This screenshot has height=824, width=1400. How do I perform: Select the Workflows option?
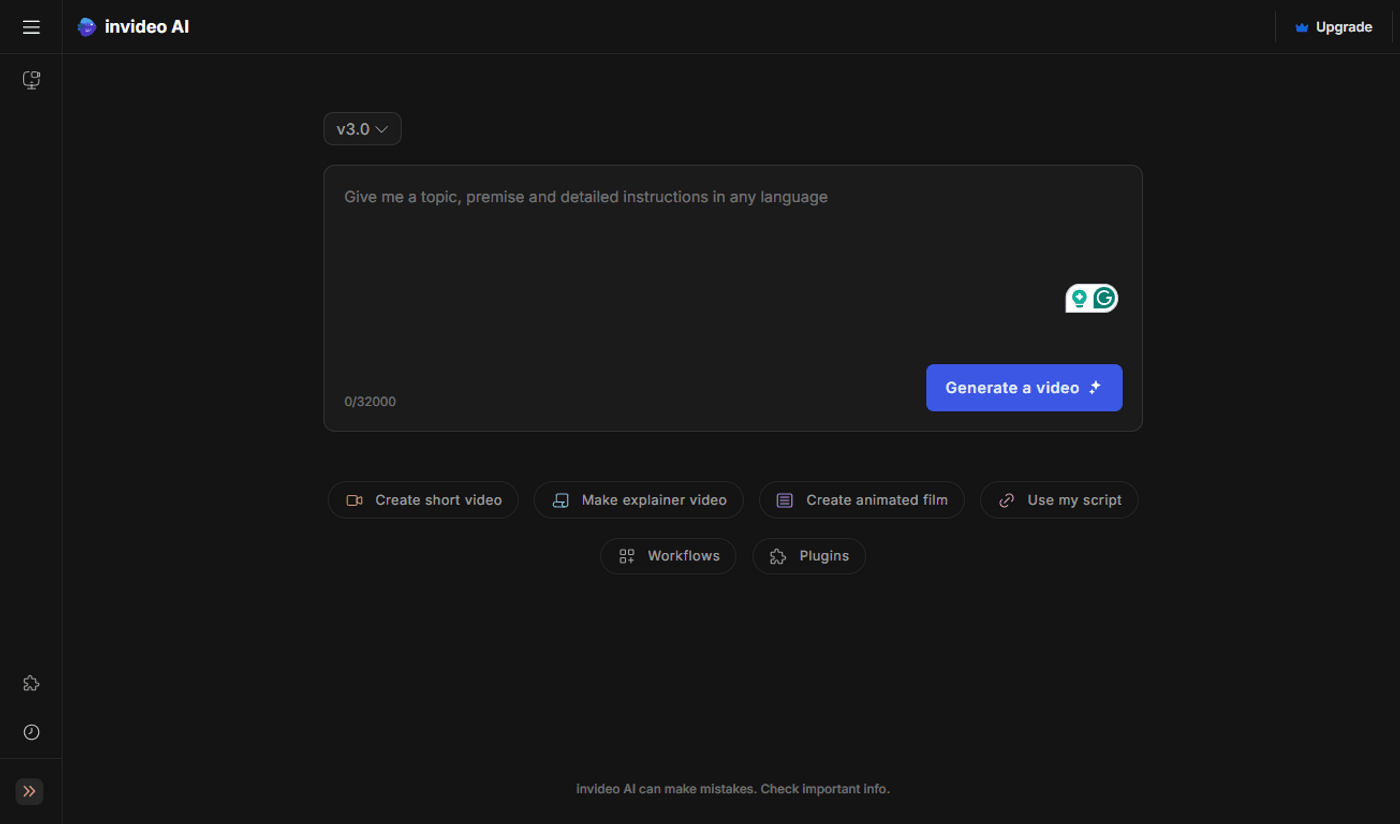pos(668,556)
